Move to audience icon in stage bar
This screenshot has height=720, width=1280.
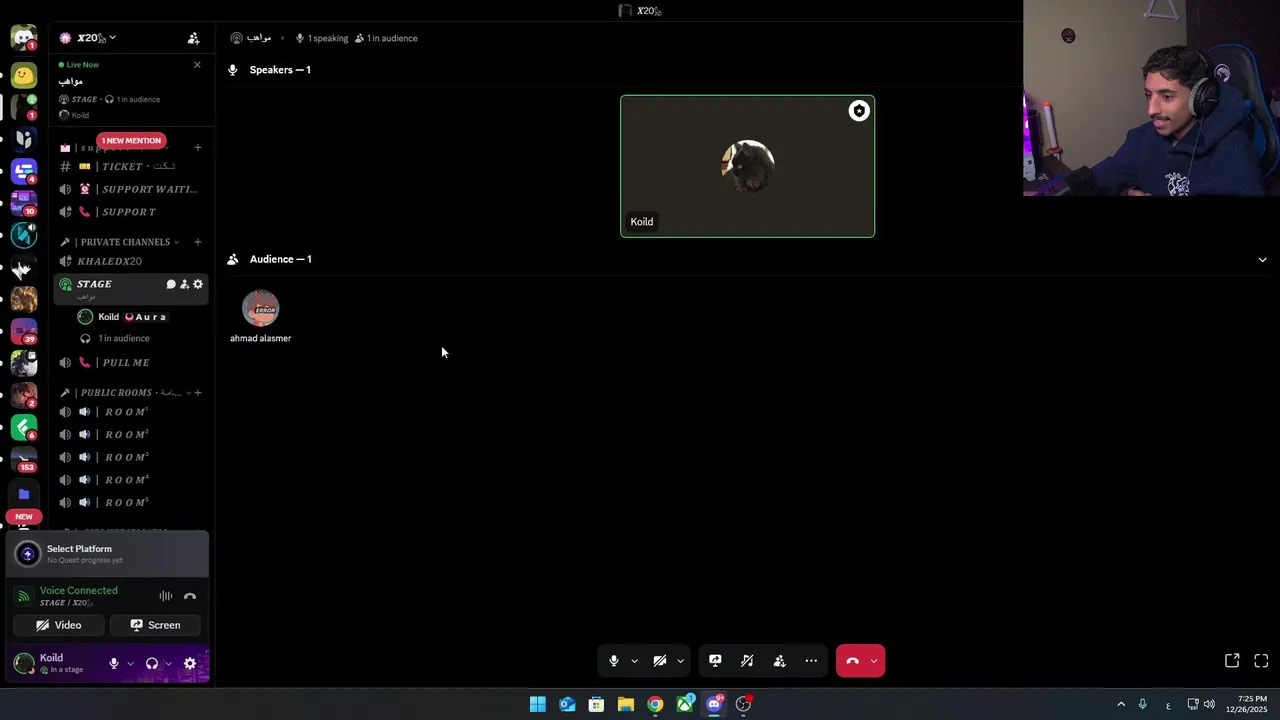click(x=780, y=661)
